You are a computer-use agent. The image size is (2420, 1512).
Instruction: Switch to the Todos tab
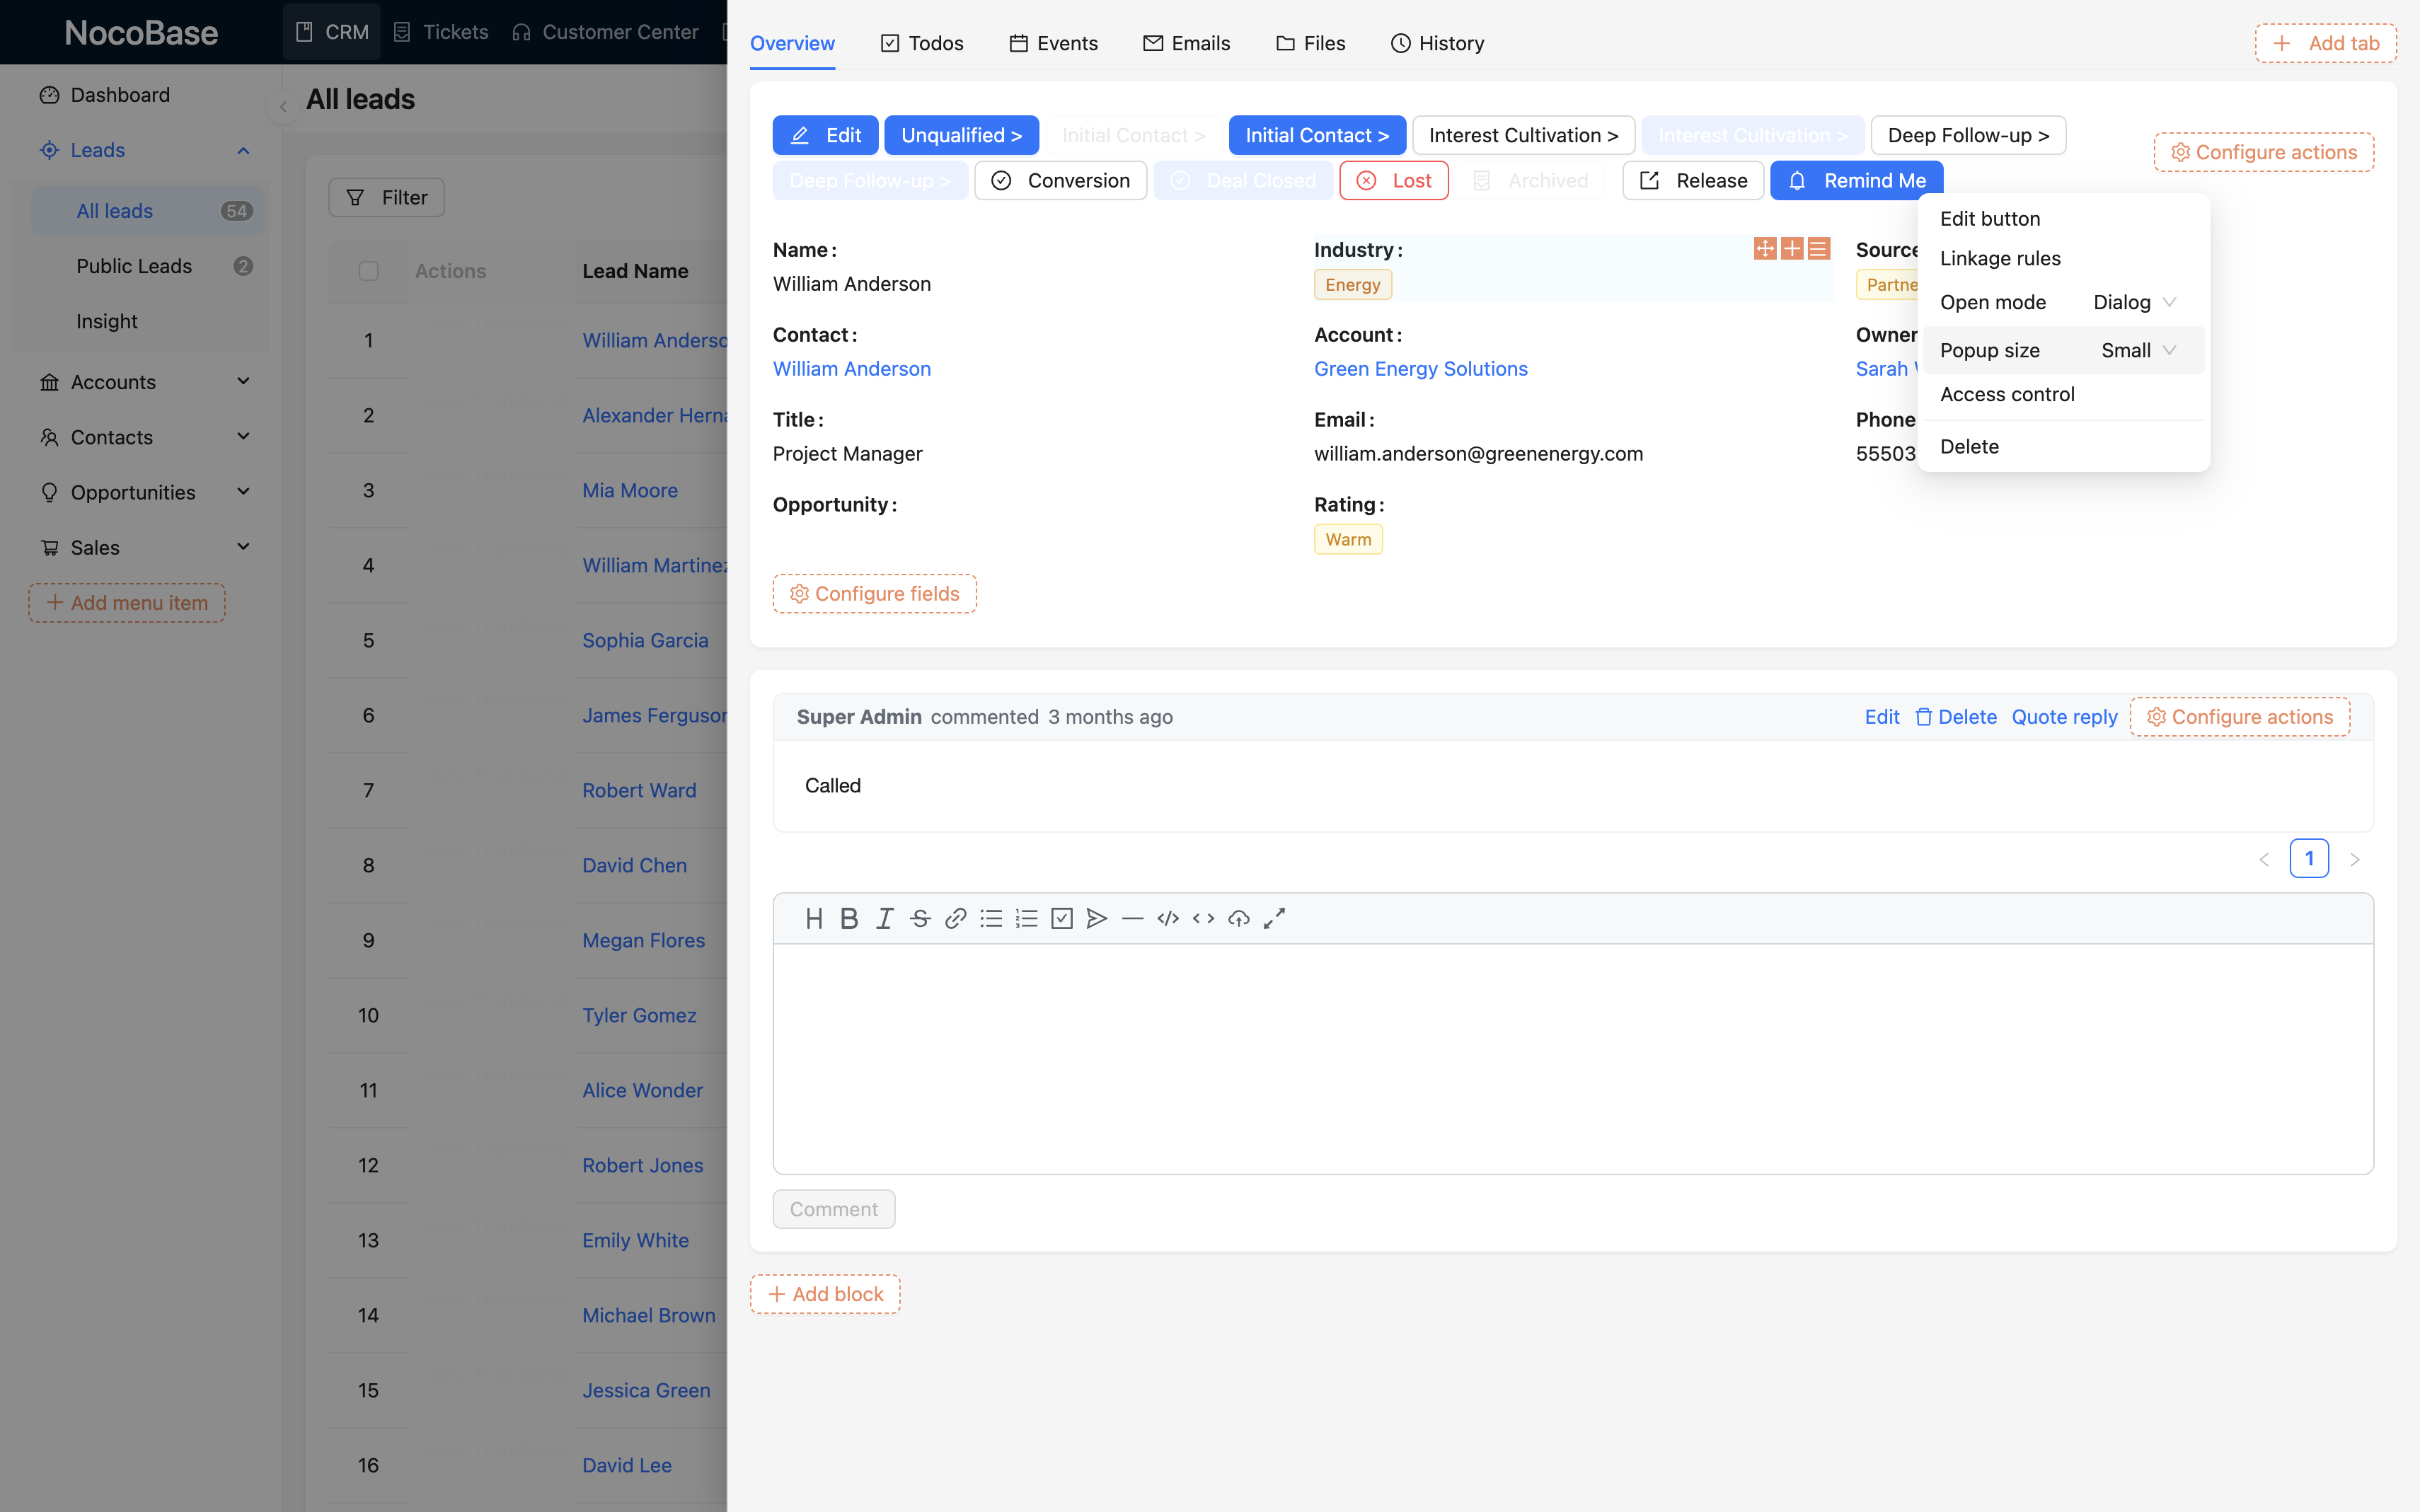pyautogui.click(x=921, y=43)
